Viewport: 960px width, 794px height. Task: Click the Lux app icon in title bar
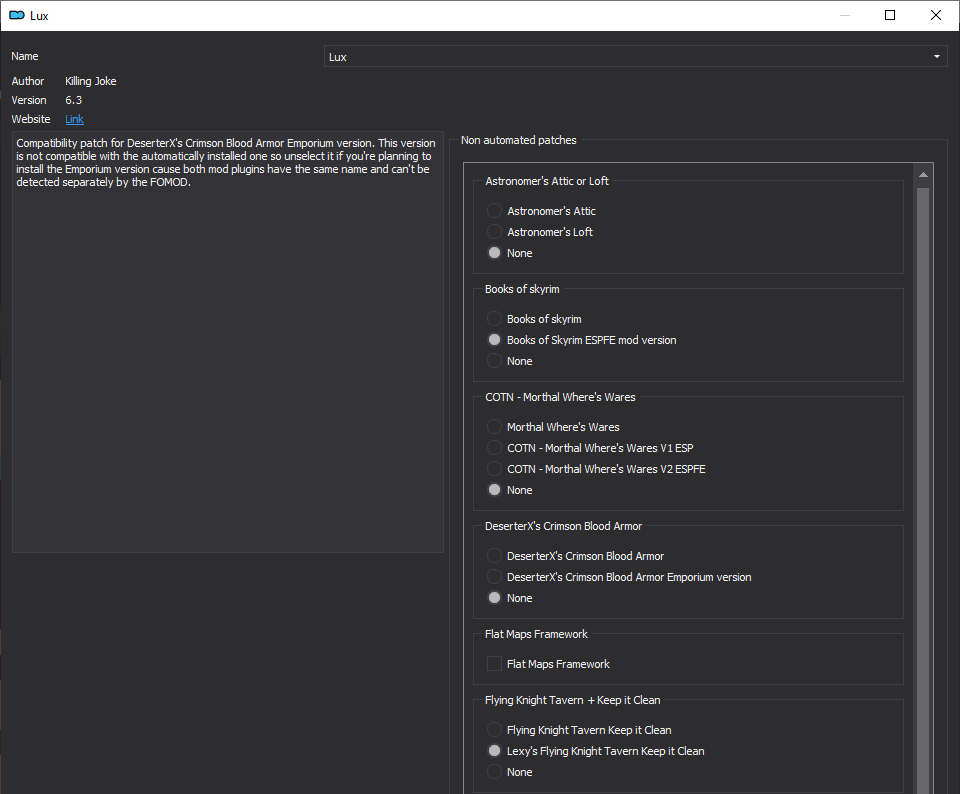coord(17,15)
